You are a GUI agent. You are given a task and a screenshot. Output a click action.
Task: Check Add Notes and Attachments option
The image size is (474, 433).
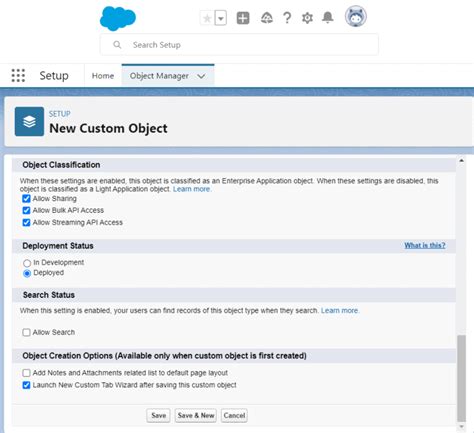[26, 373]
